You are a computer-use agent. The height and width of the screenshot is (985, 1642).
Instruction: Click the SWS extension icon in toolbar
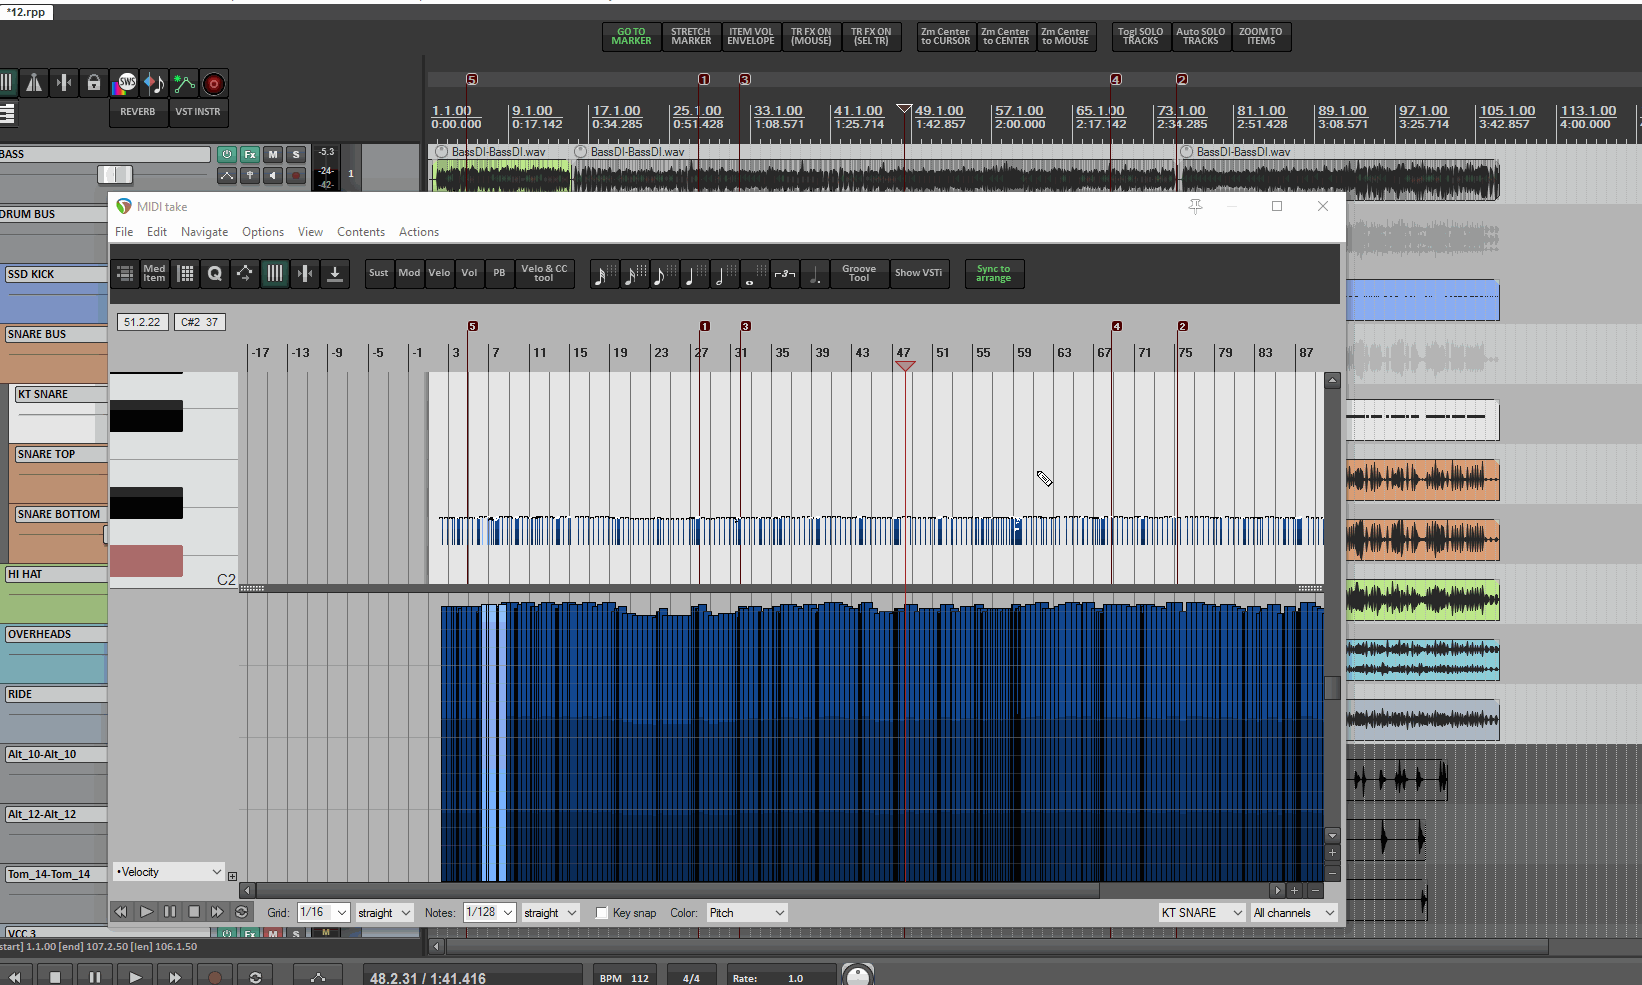(125, 83)
